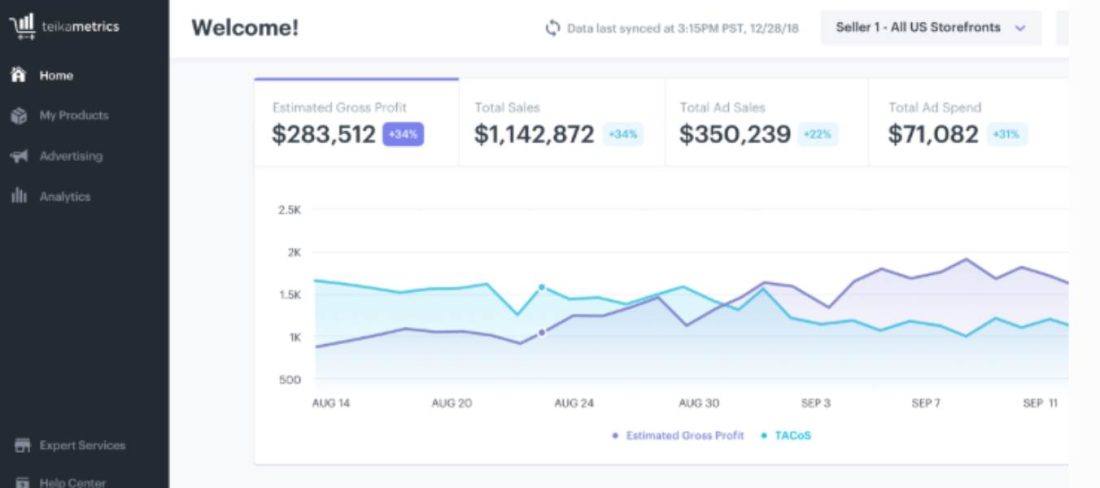Select the Total Ad Spend metric tab
This screenshot has width=1100, height=488.
968,123
